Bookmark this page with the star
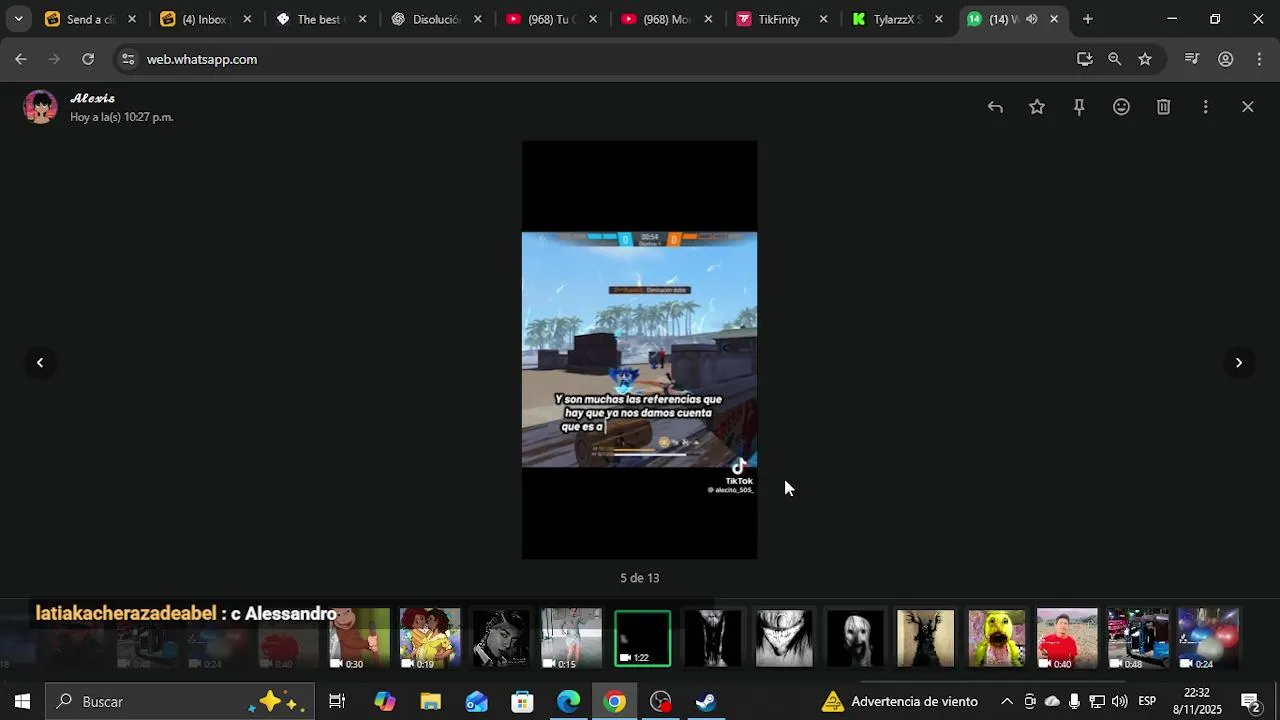Screen dimensions: 1280x720 [x=1145, y=59]
